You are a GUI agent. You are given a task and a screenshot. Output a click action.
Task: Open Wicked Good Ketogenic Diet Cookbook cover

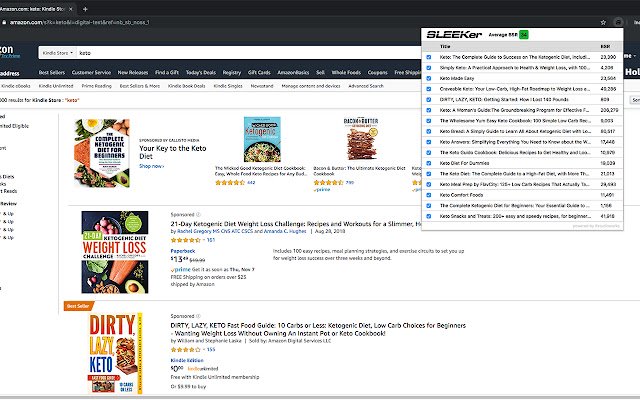coord(262,140)
